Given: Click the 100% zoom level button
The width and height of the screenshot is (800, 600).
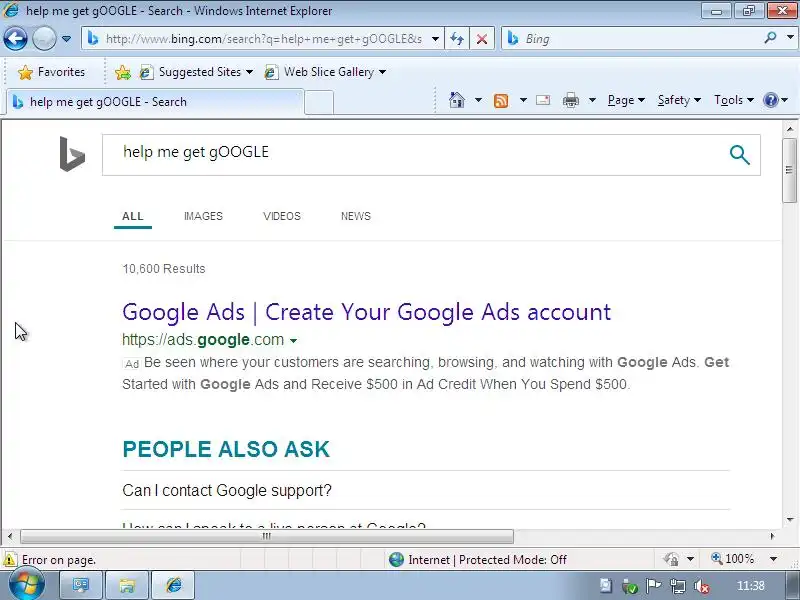Looking at the screenshot, I should pyautogui.click(x=733, y=559).
